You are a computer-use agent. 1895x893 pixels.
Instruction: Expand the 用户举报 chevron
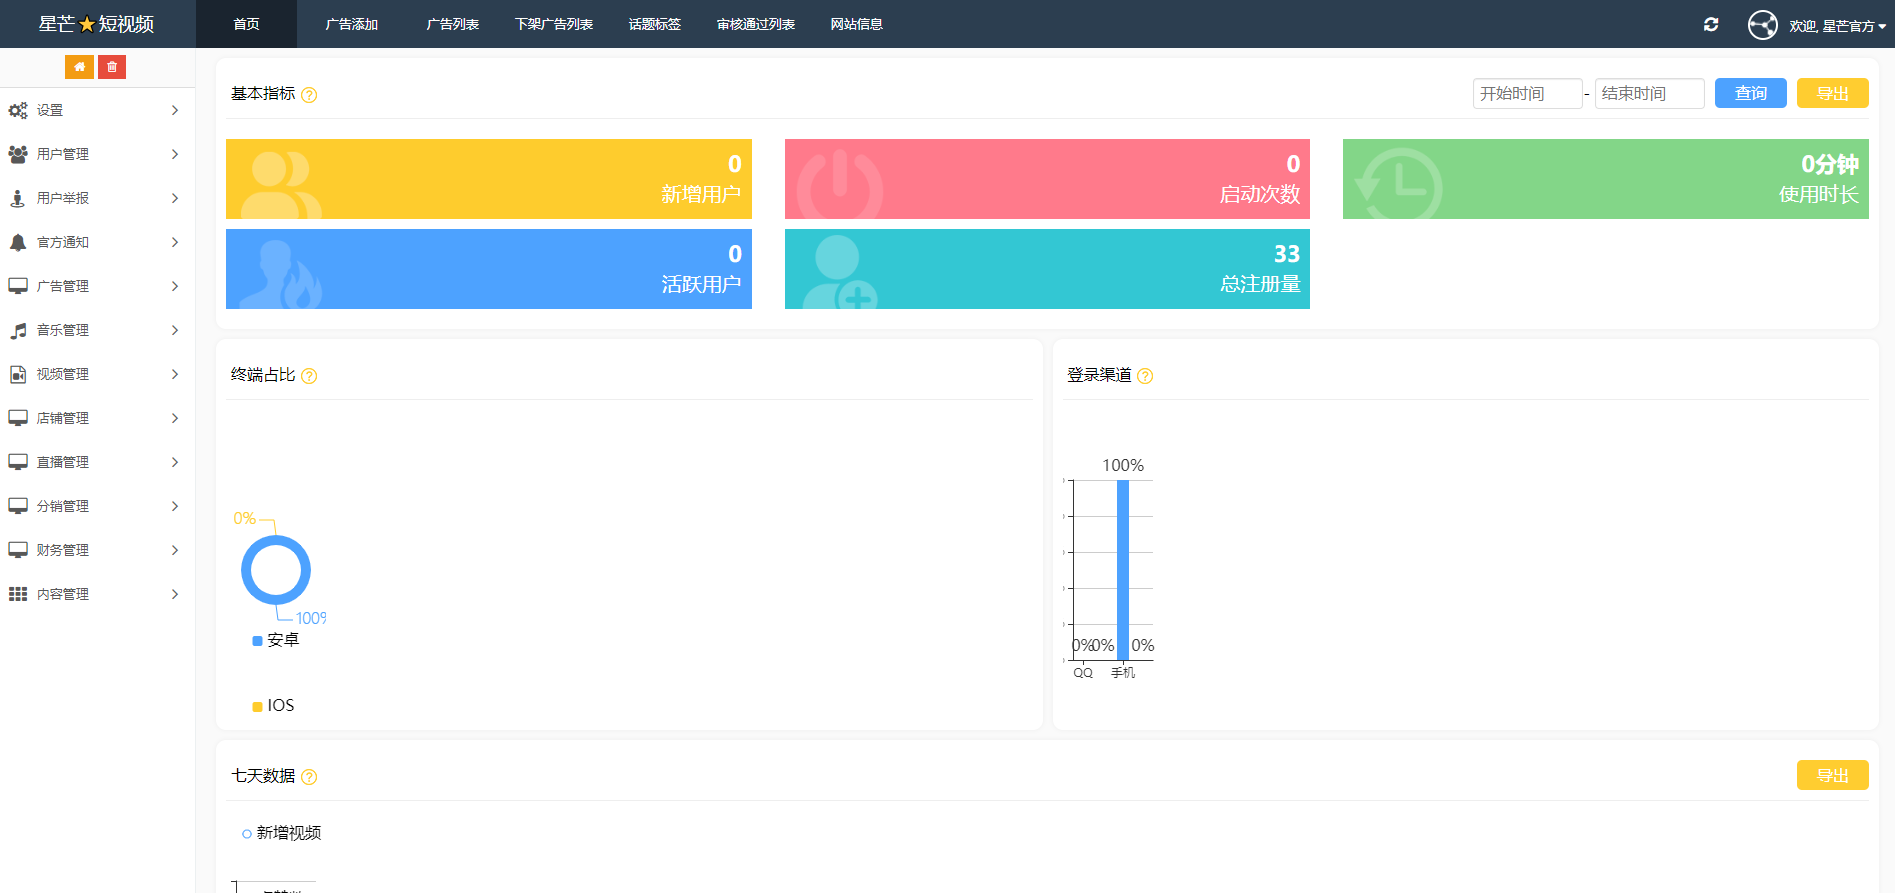click(x=175, y=198)
